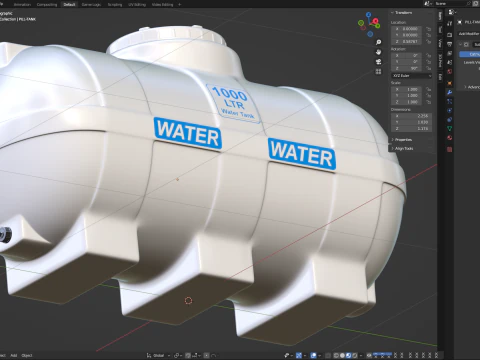Select the highlighted Catmull-Clark button
The width and height of the screenshot is (480, 360).
point(470,54)
